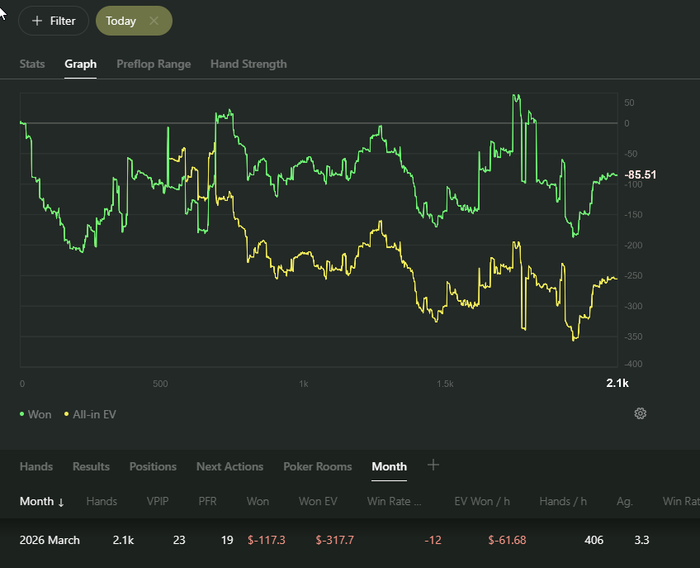Select the 2026 March row

[50, 540]
